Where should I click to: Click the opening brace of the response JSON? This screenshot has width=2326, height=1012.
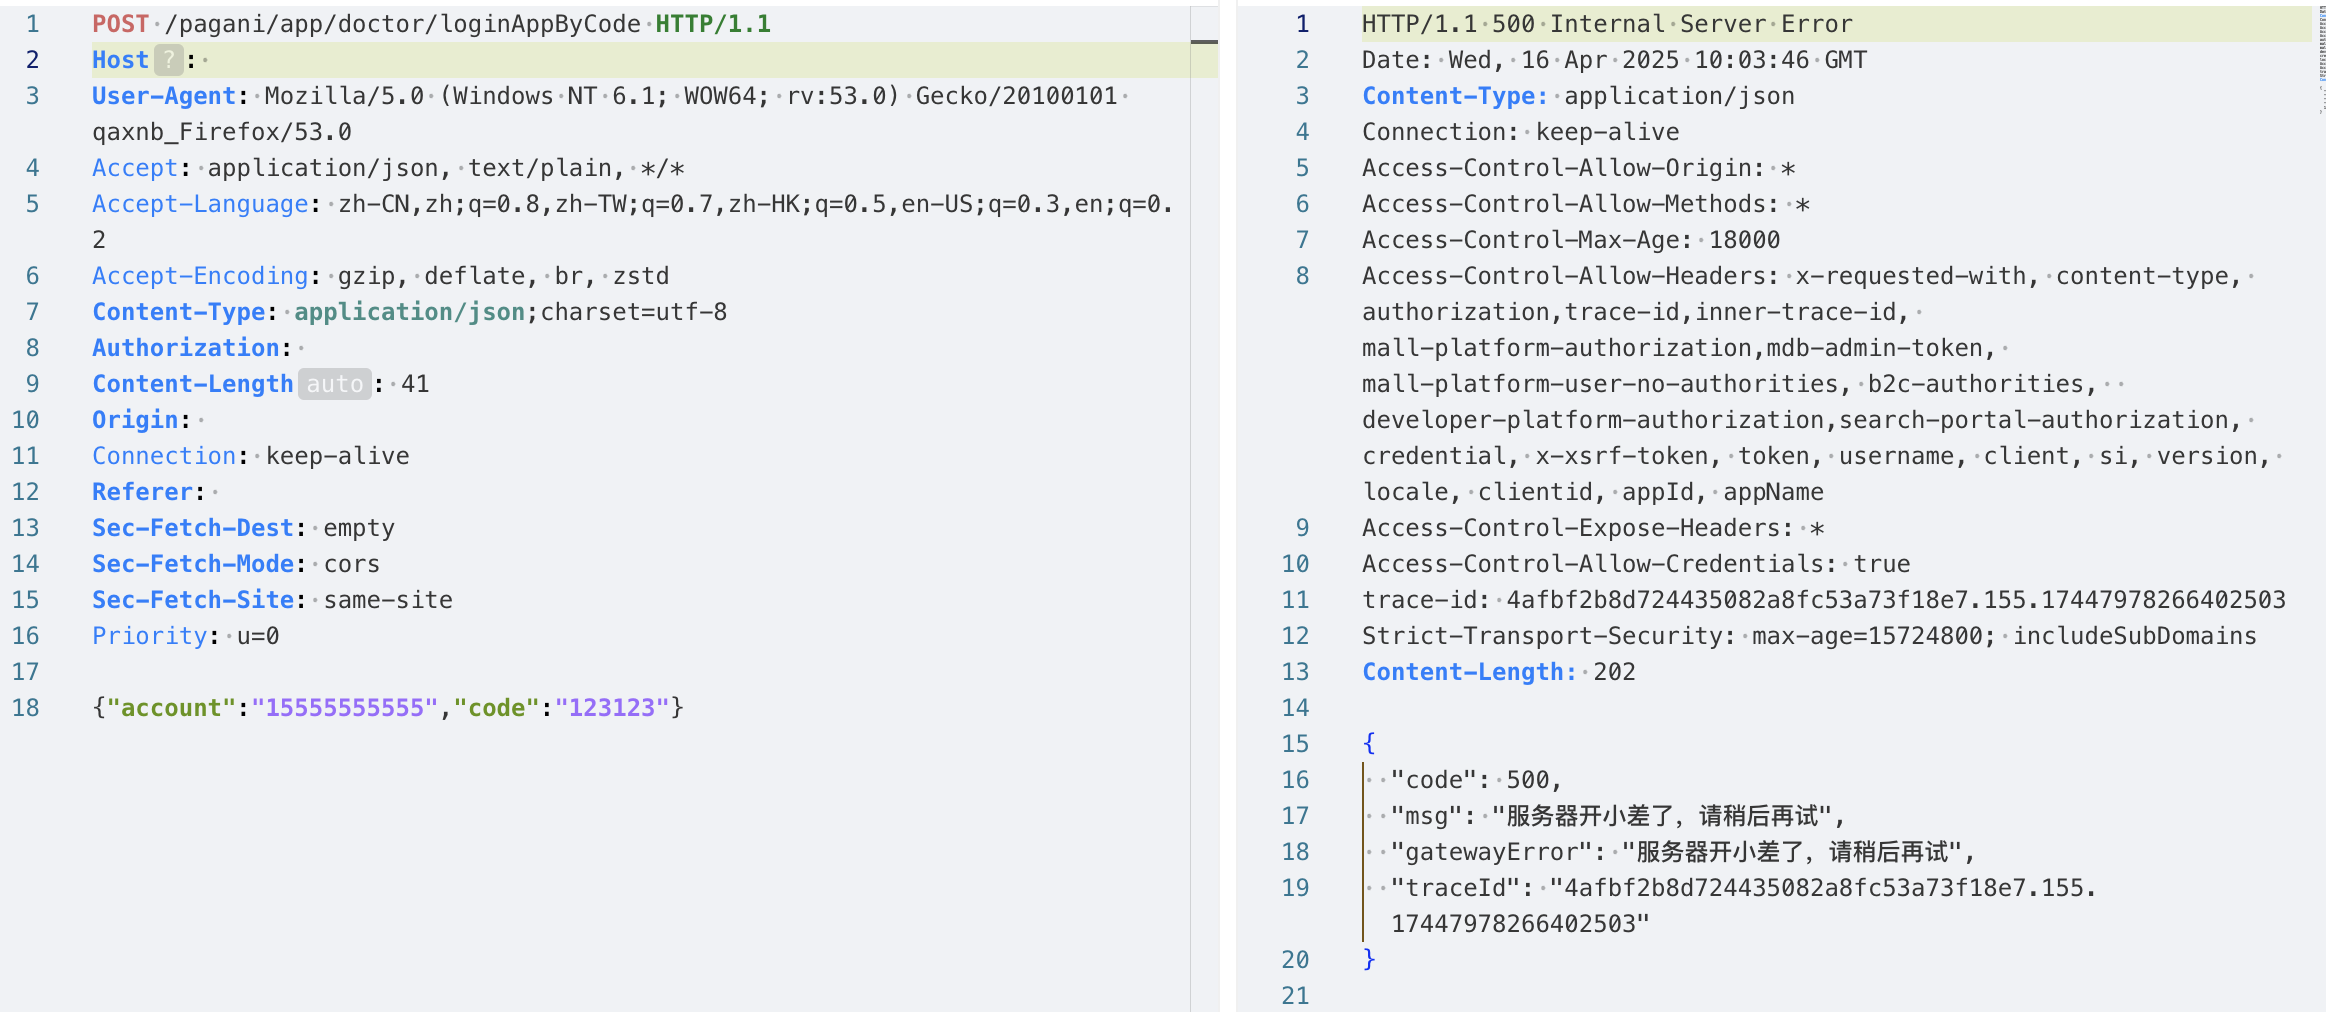pos(1369,744)
